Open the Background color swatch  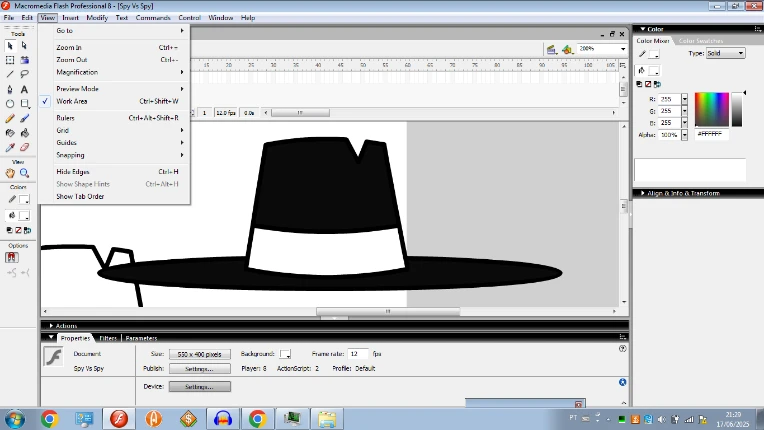286,354
